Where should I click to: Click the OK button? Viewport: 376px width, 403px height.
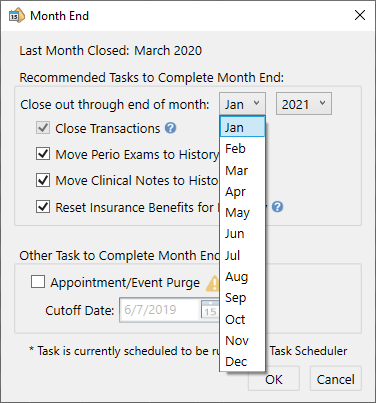click(x=274, y=379)
